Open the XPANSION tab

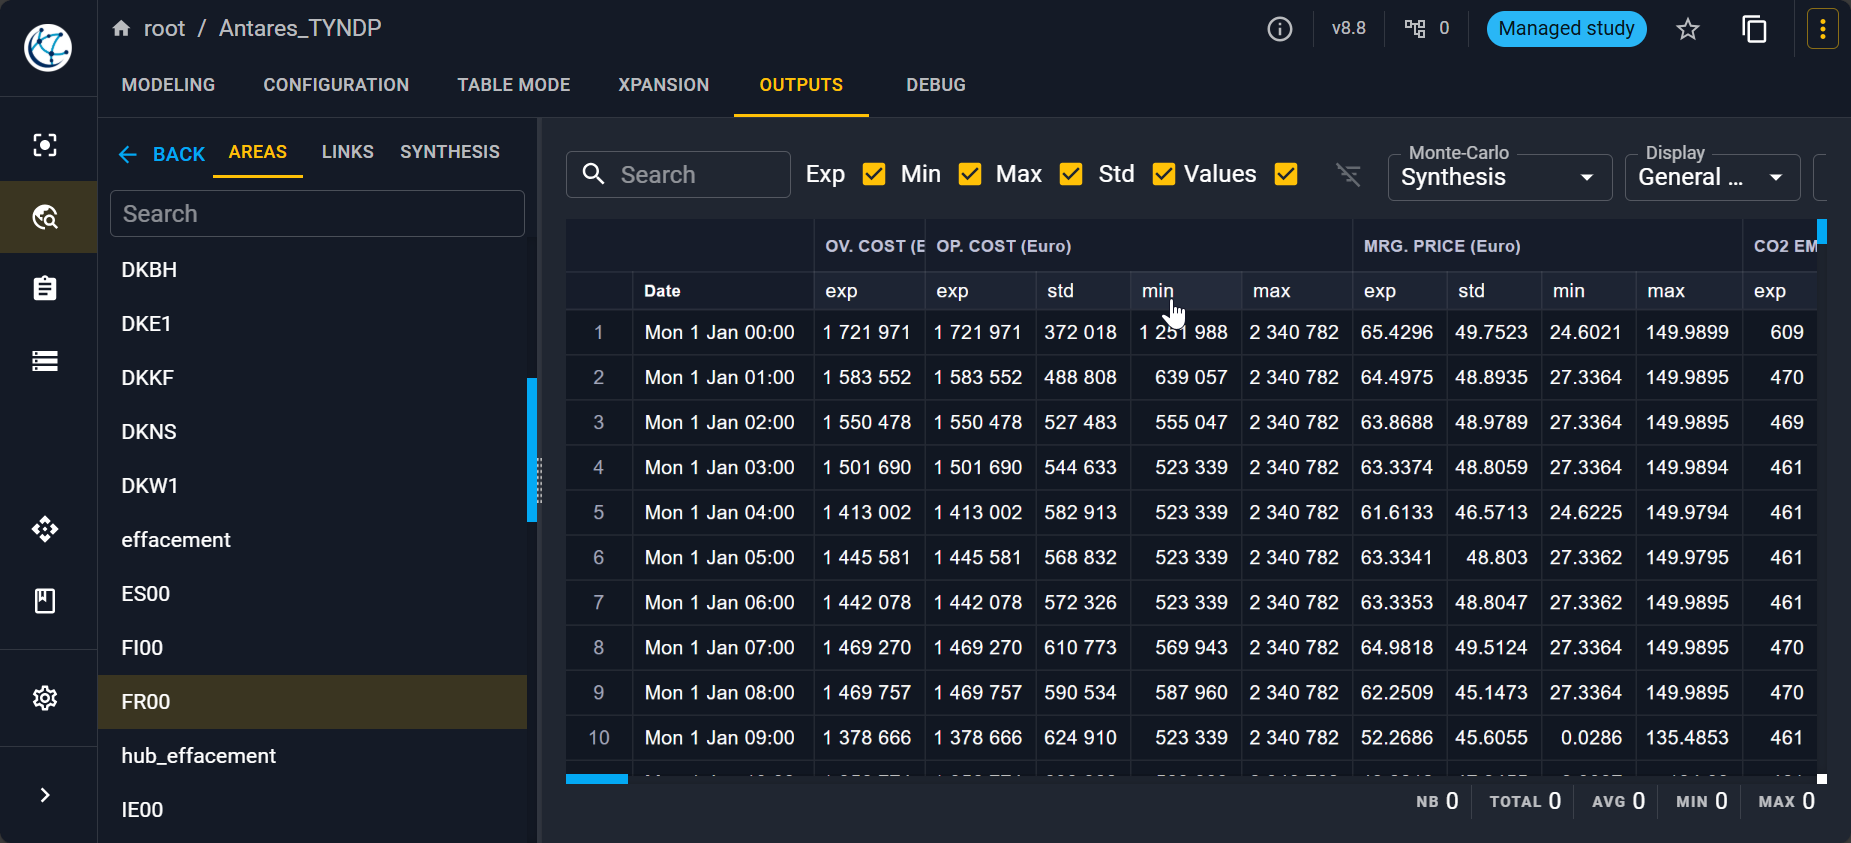pos(664,85)
